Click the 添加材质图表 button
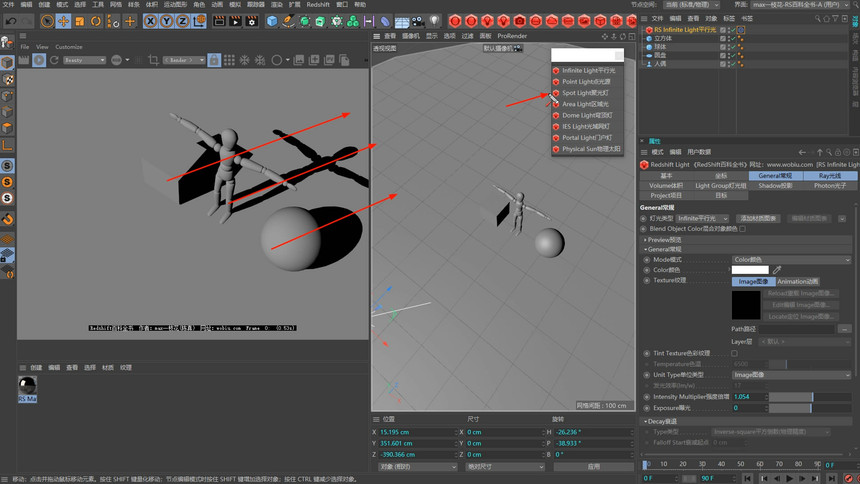This screenshot has width=860, height=484. (758, 218)
